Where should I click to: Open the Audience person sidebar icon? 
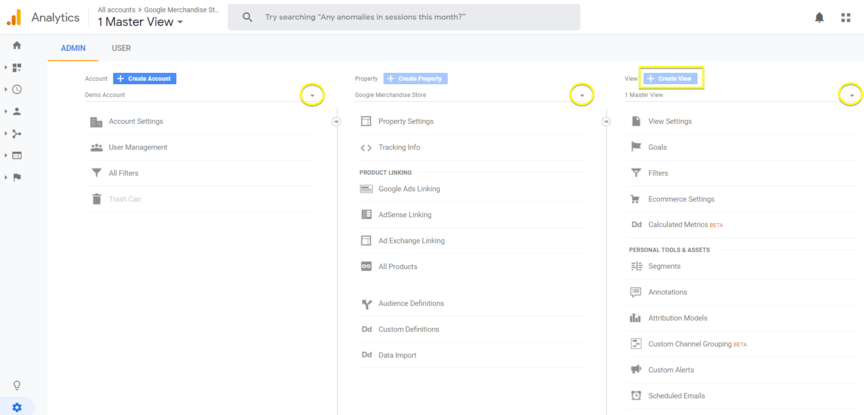[x=17, y=111]
